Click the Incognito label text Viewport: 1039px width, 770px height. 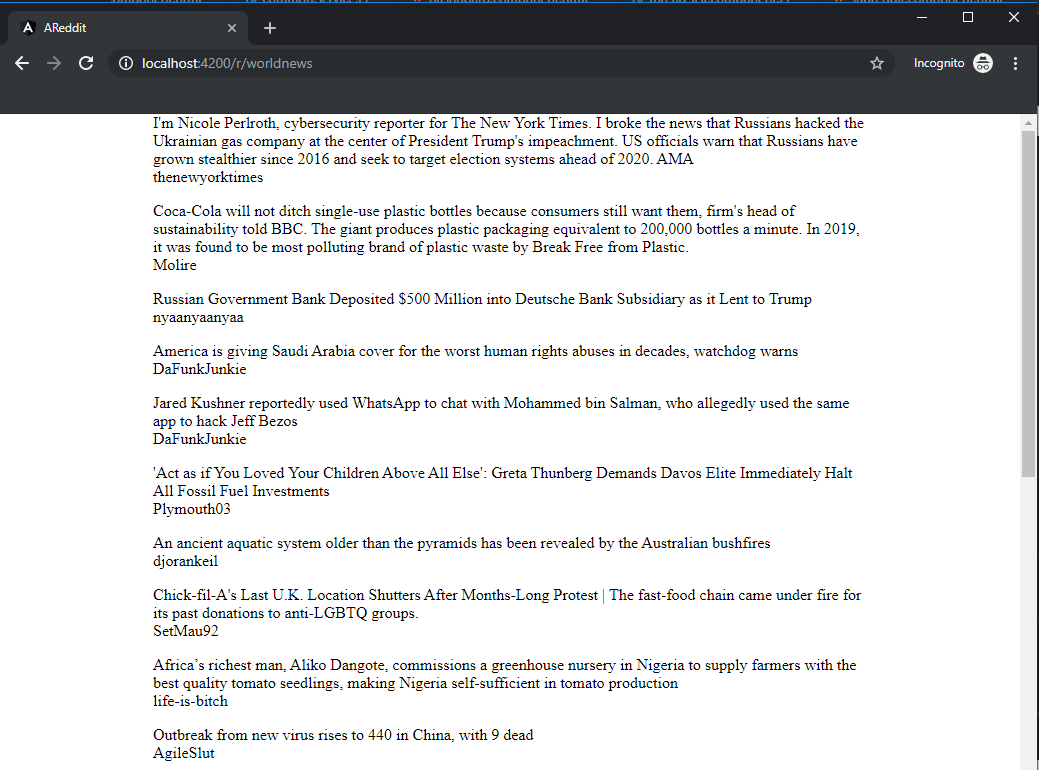[x=939, y=63]
